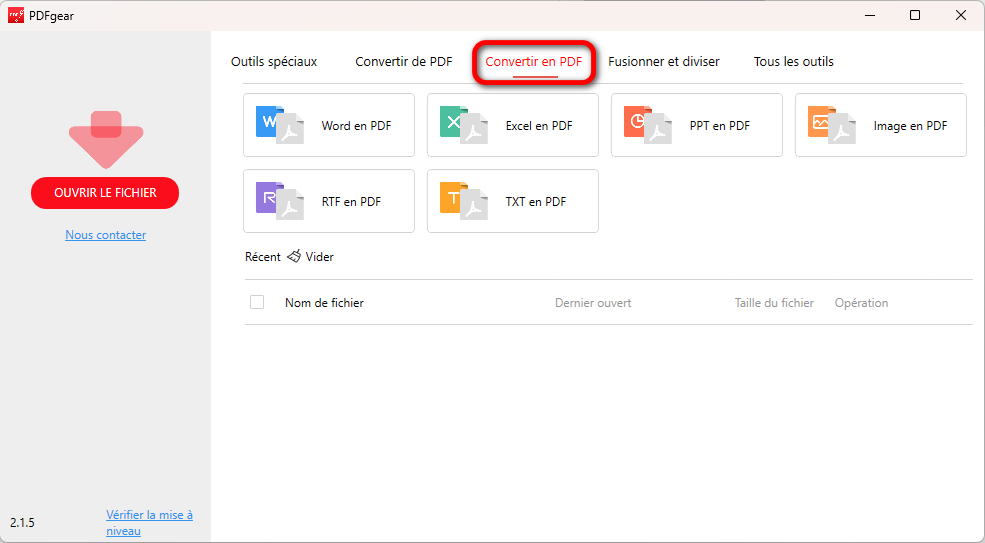This screenshot has width=985, height=543.
Task: Click the broom icon beside Vider
Action: pyautogui.click(x=293, y=256)
